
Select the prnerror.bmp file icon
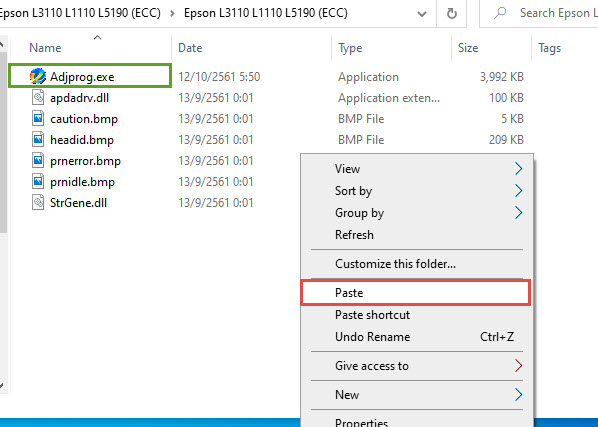[x=38, y=161]
